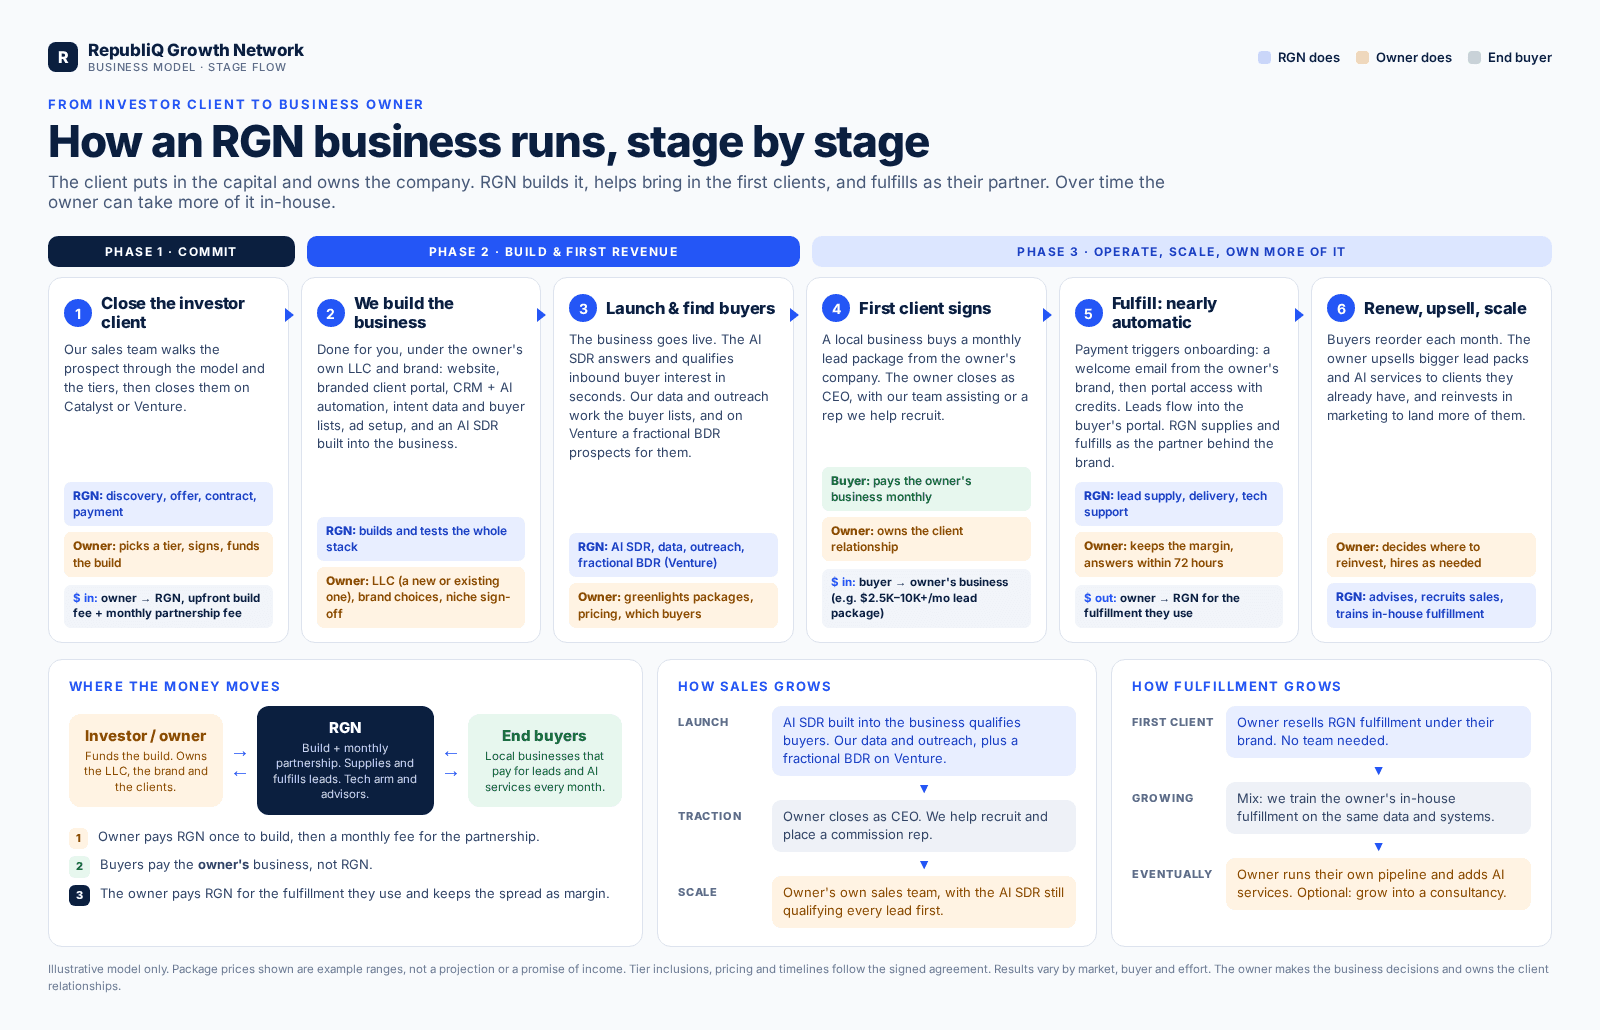Click the down arrow below the First Client box

coord(1378,771)
